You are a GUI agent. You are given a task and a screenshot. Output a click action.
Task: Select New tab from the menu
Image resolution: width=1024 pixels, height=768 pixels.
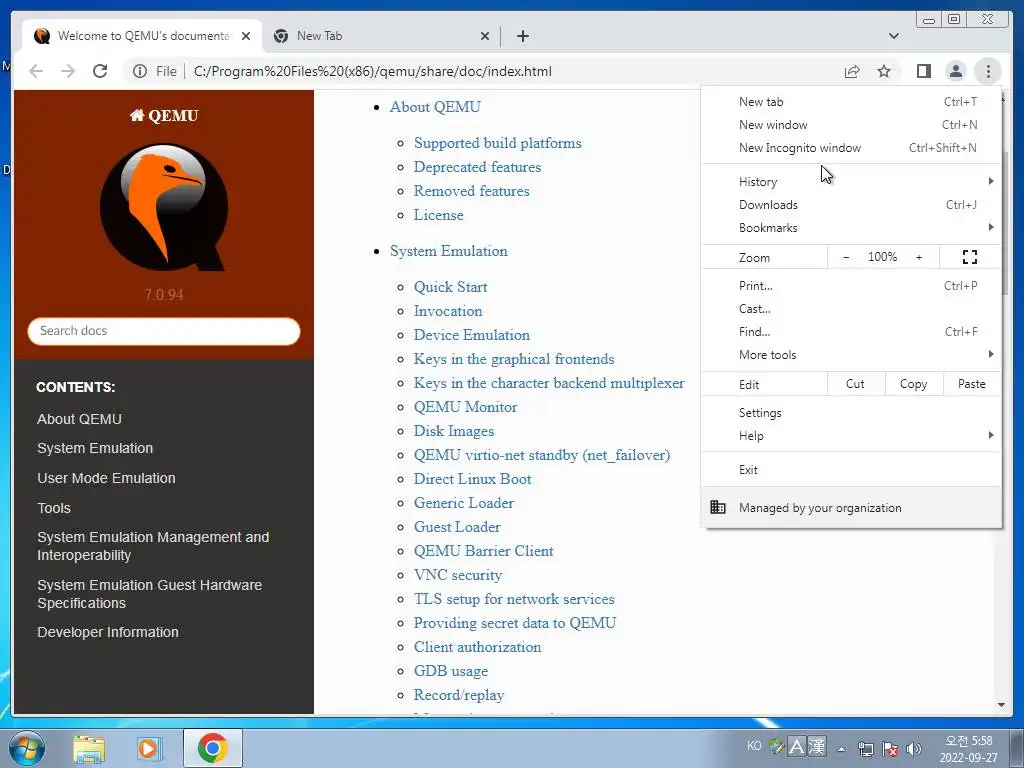pos(851,101)
